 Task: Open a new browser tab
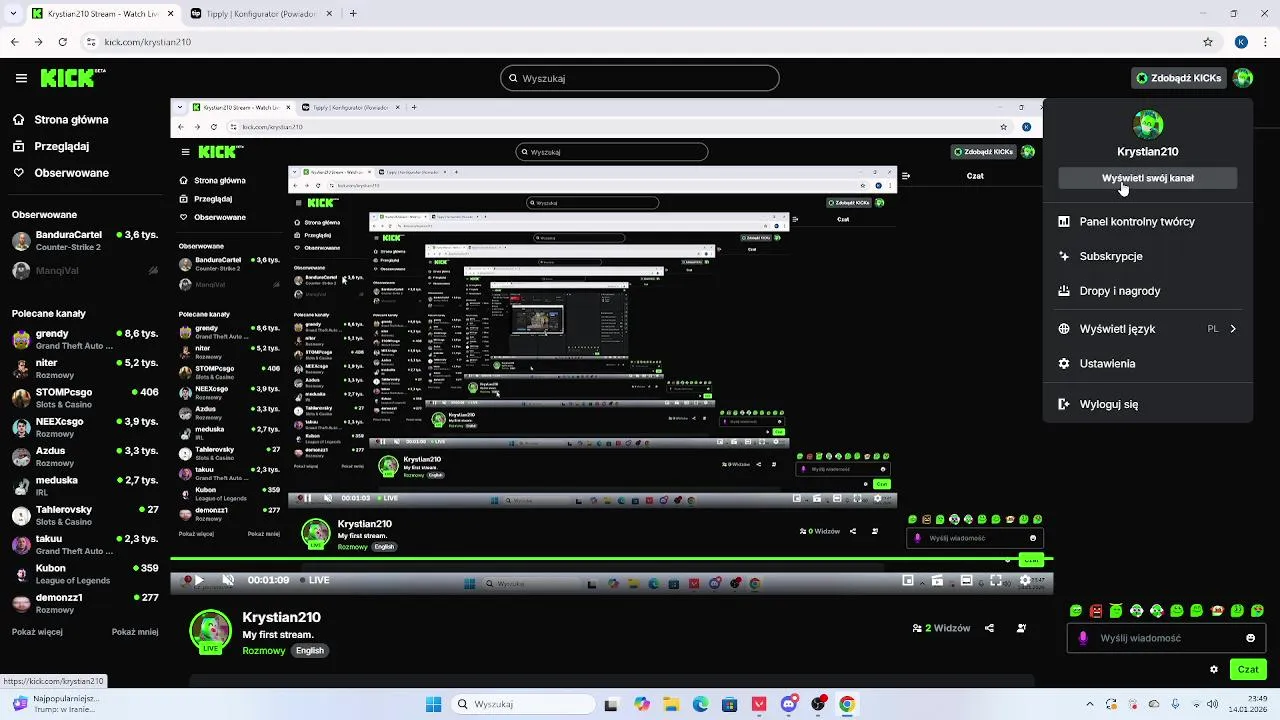(x=353, y=14)
